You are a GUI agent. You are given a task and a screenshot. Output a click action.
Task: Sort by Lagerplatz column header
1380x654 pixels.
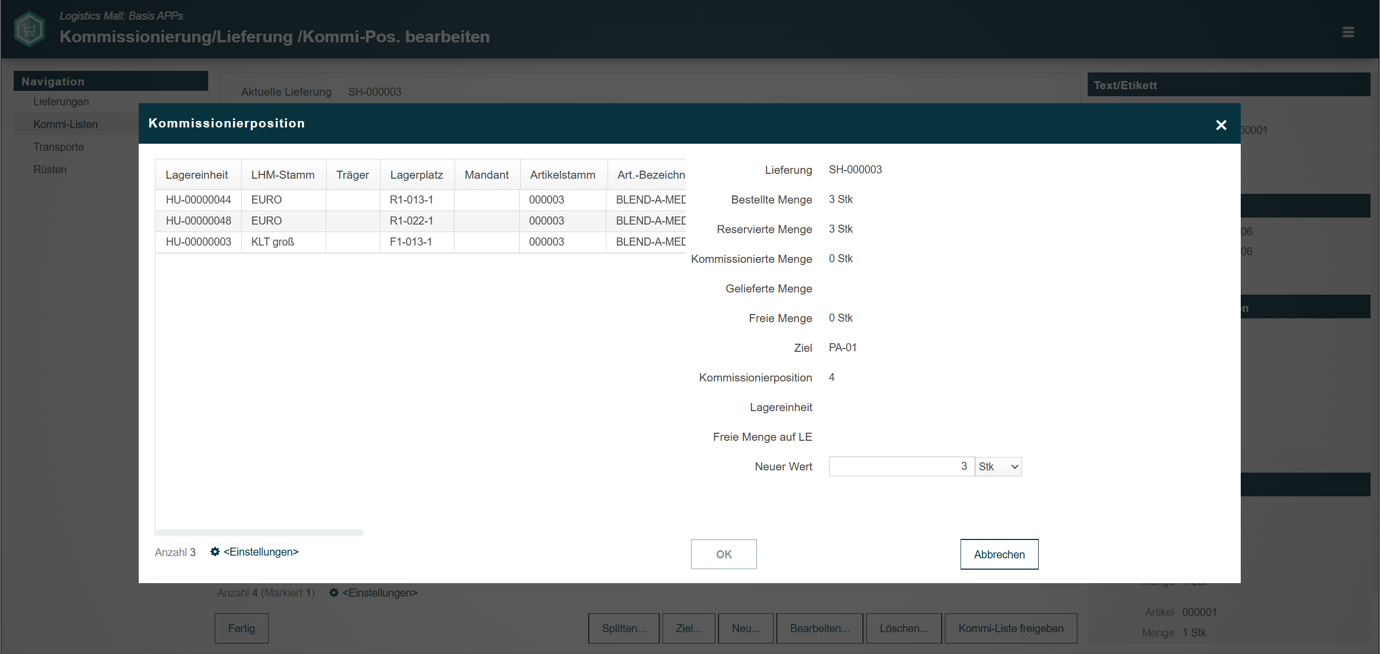416,175
